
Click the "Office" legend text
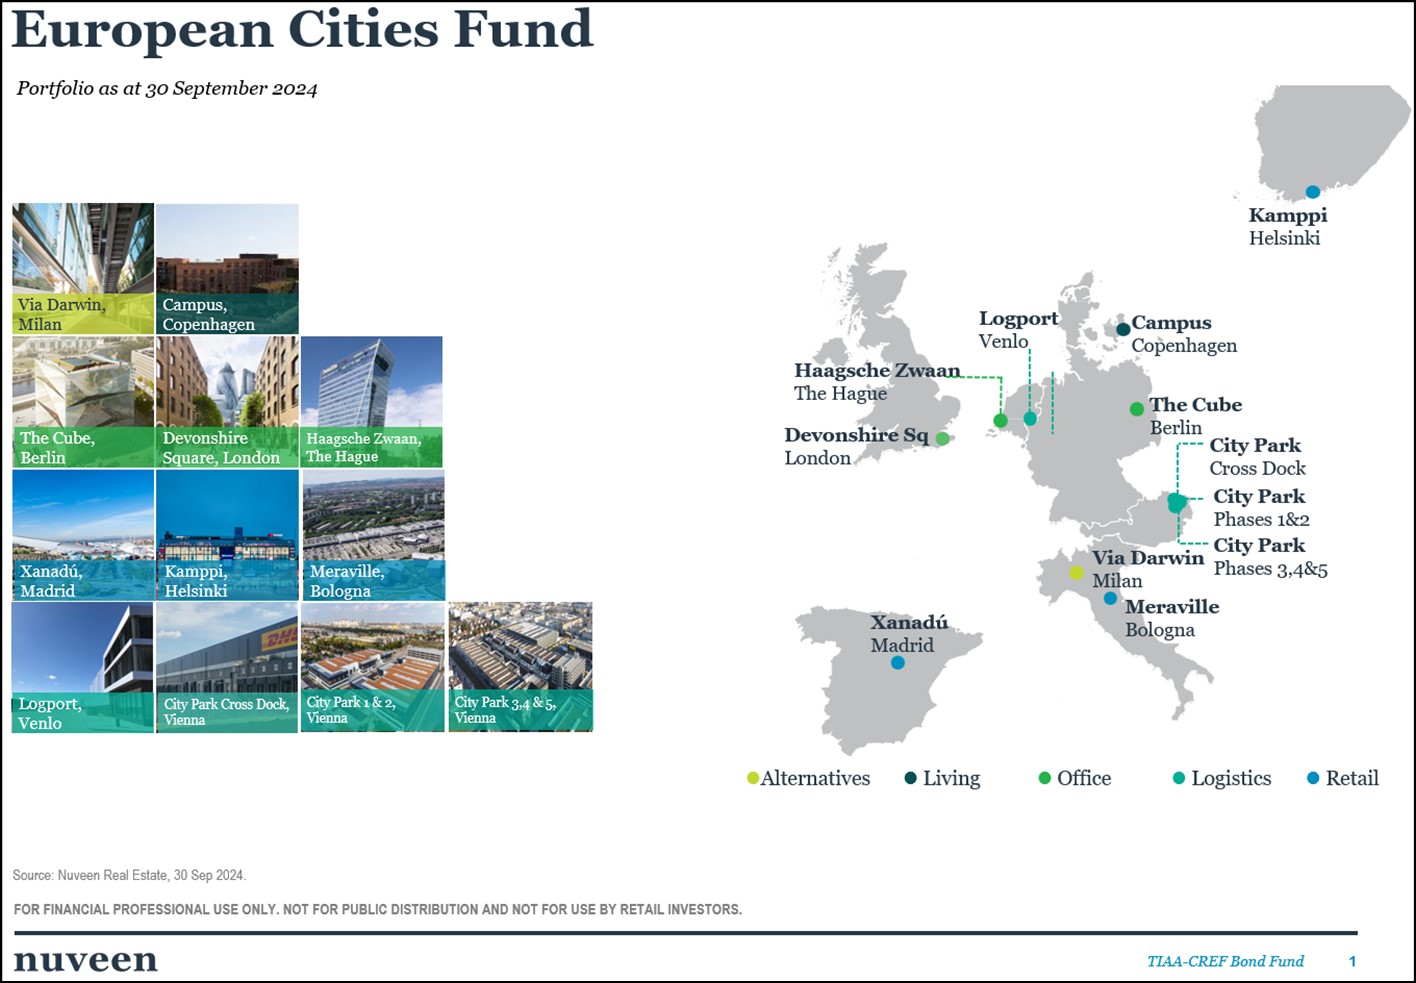(x=1084, y=778)
